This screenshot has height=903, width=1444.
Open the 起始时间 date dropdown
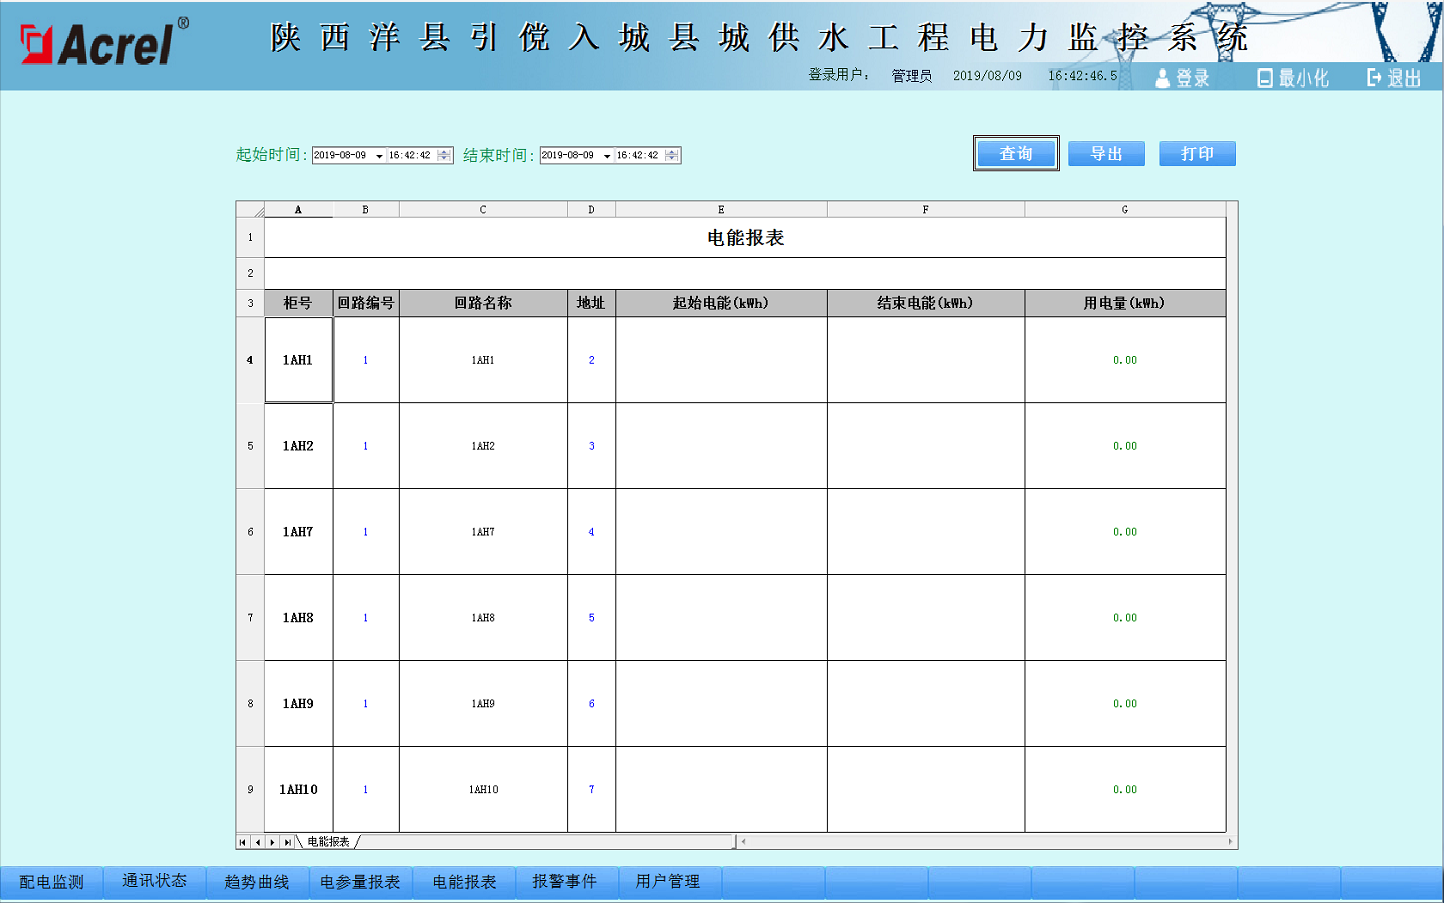tap(379, 156)
